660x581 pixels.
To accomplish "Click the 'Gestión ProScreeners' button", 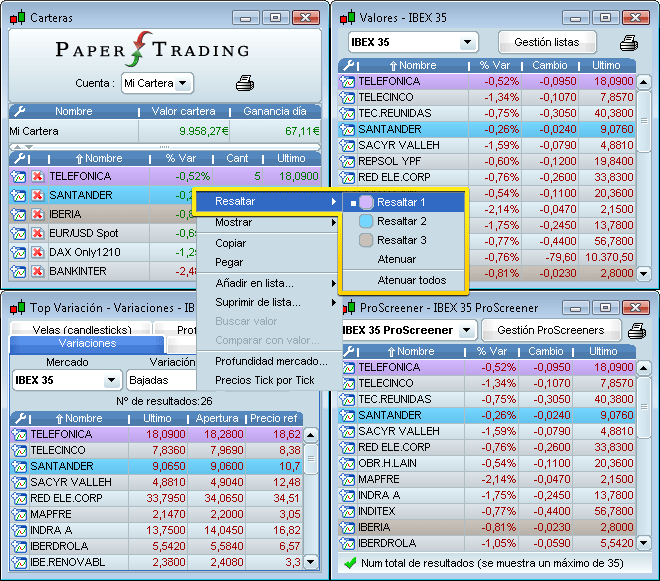I will [x=551, y=330].
